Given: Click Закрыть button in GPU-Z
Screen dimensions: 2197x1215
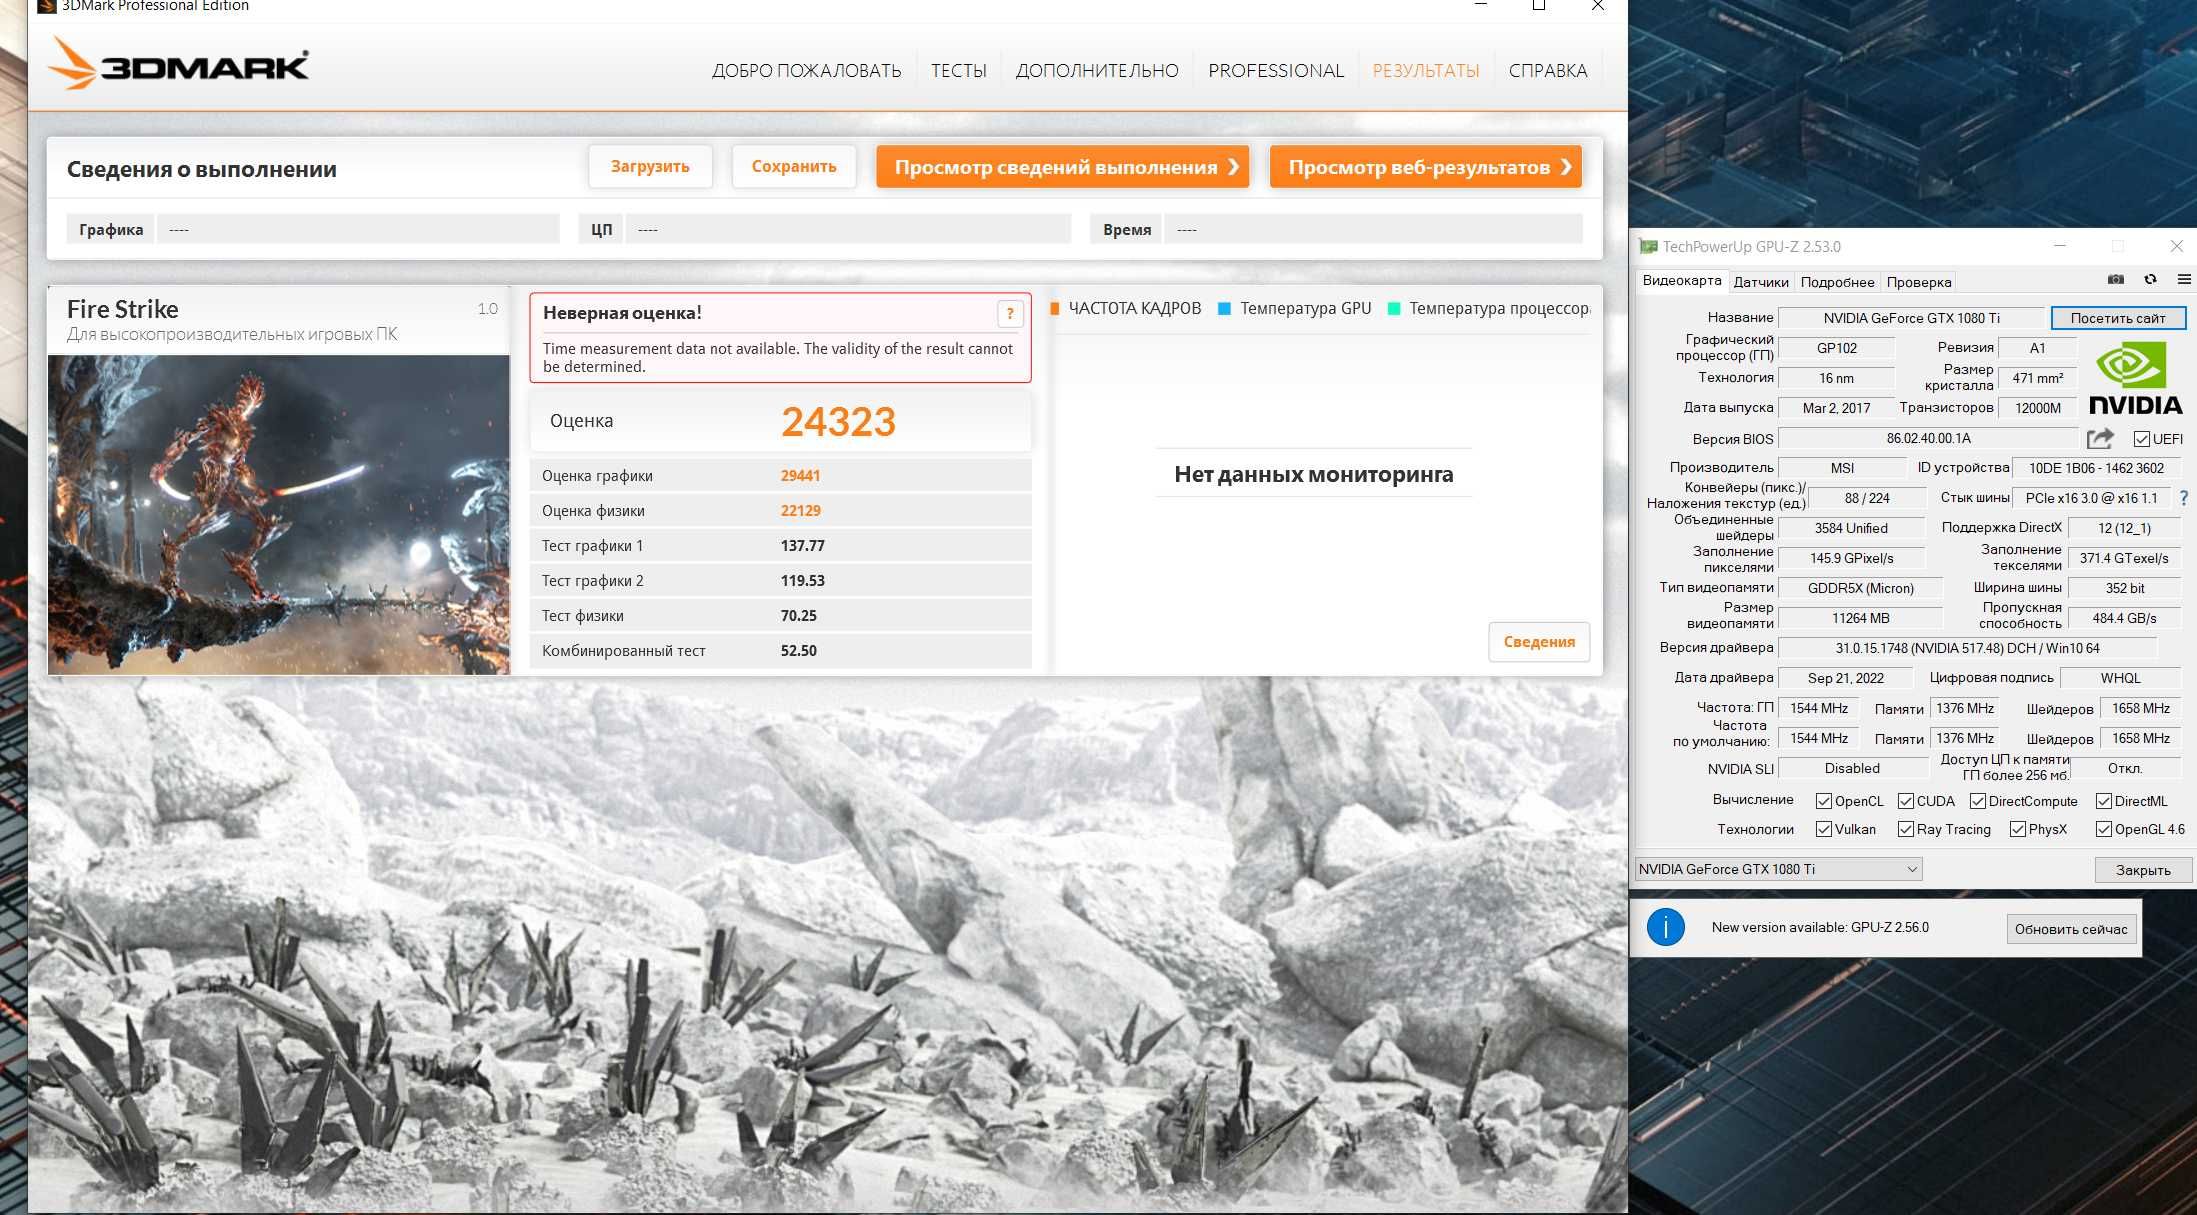Looking at the screenshot, I should coord(2143,870).
